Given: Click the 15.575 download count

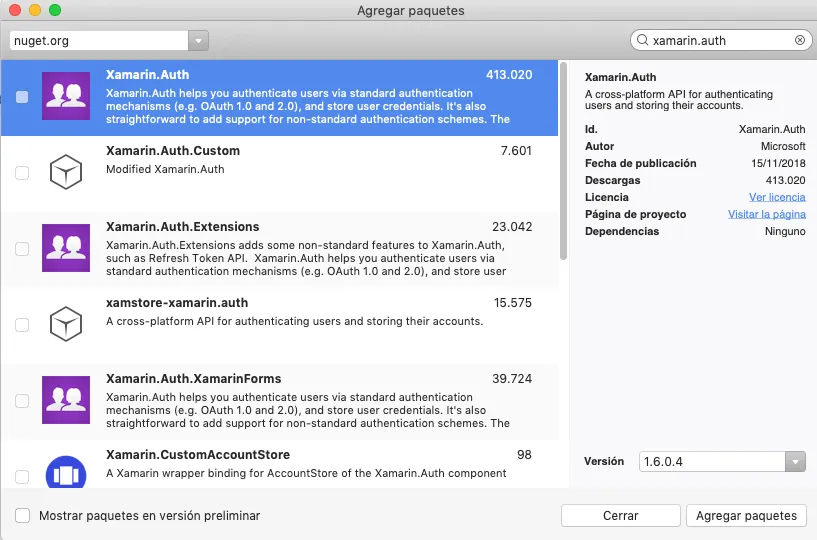Looking at the screenshot, I should click(513, 303).
